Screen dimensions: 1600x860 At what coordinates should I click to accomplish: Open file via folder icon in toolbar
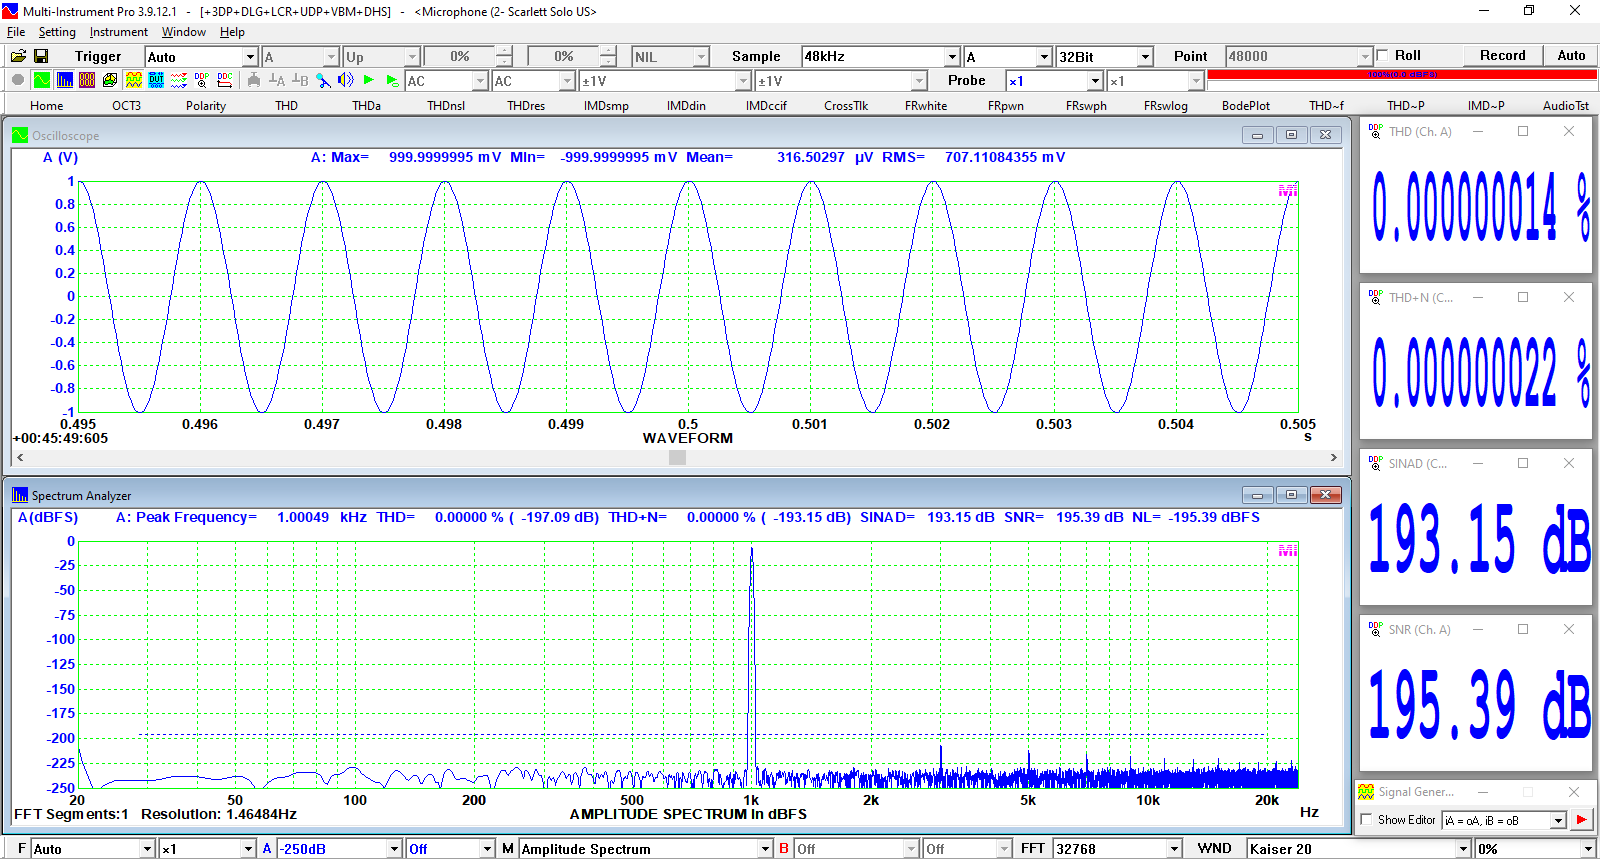pyautogui.click(x=18, y=56)
